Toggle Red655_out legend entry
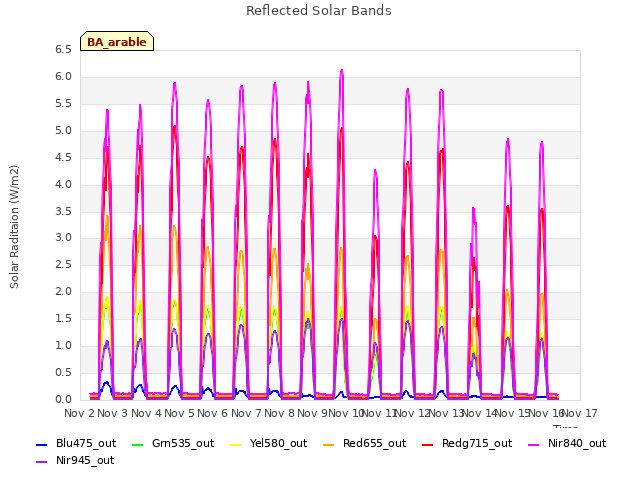Screen dimensions: 640x480 pyautogui.click(x=364, y=443)
